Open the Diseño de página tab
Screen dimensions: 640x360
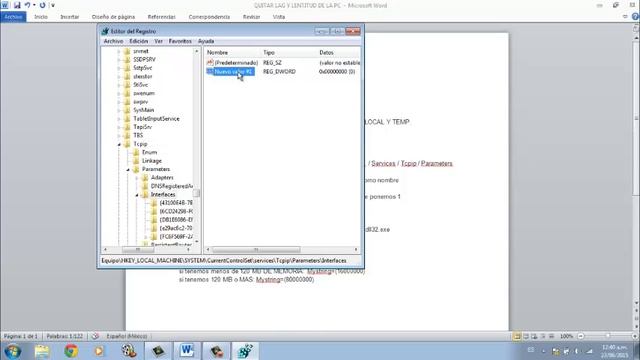(x=113, y=17)
